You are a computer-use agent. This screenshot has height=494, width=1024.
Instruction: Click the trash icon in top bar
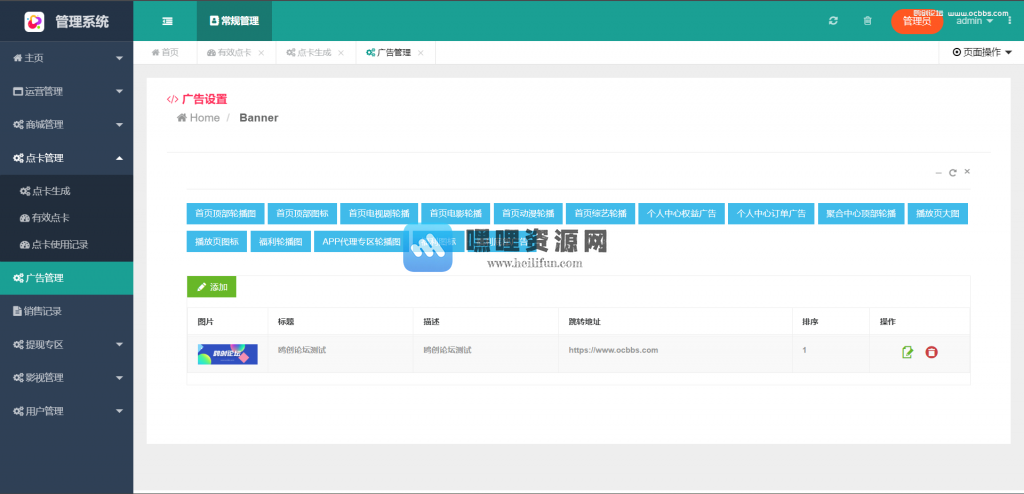tap(867, 21)
